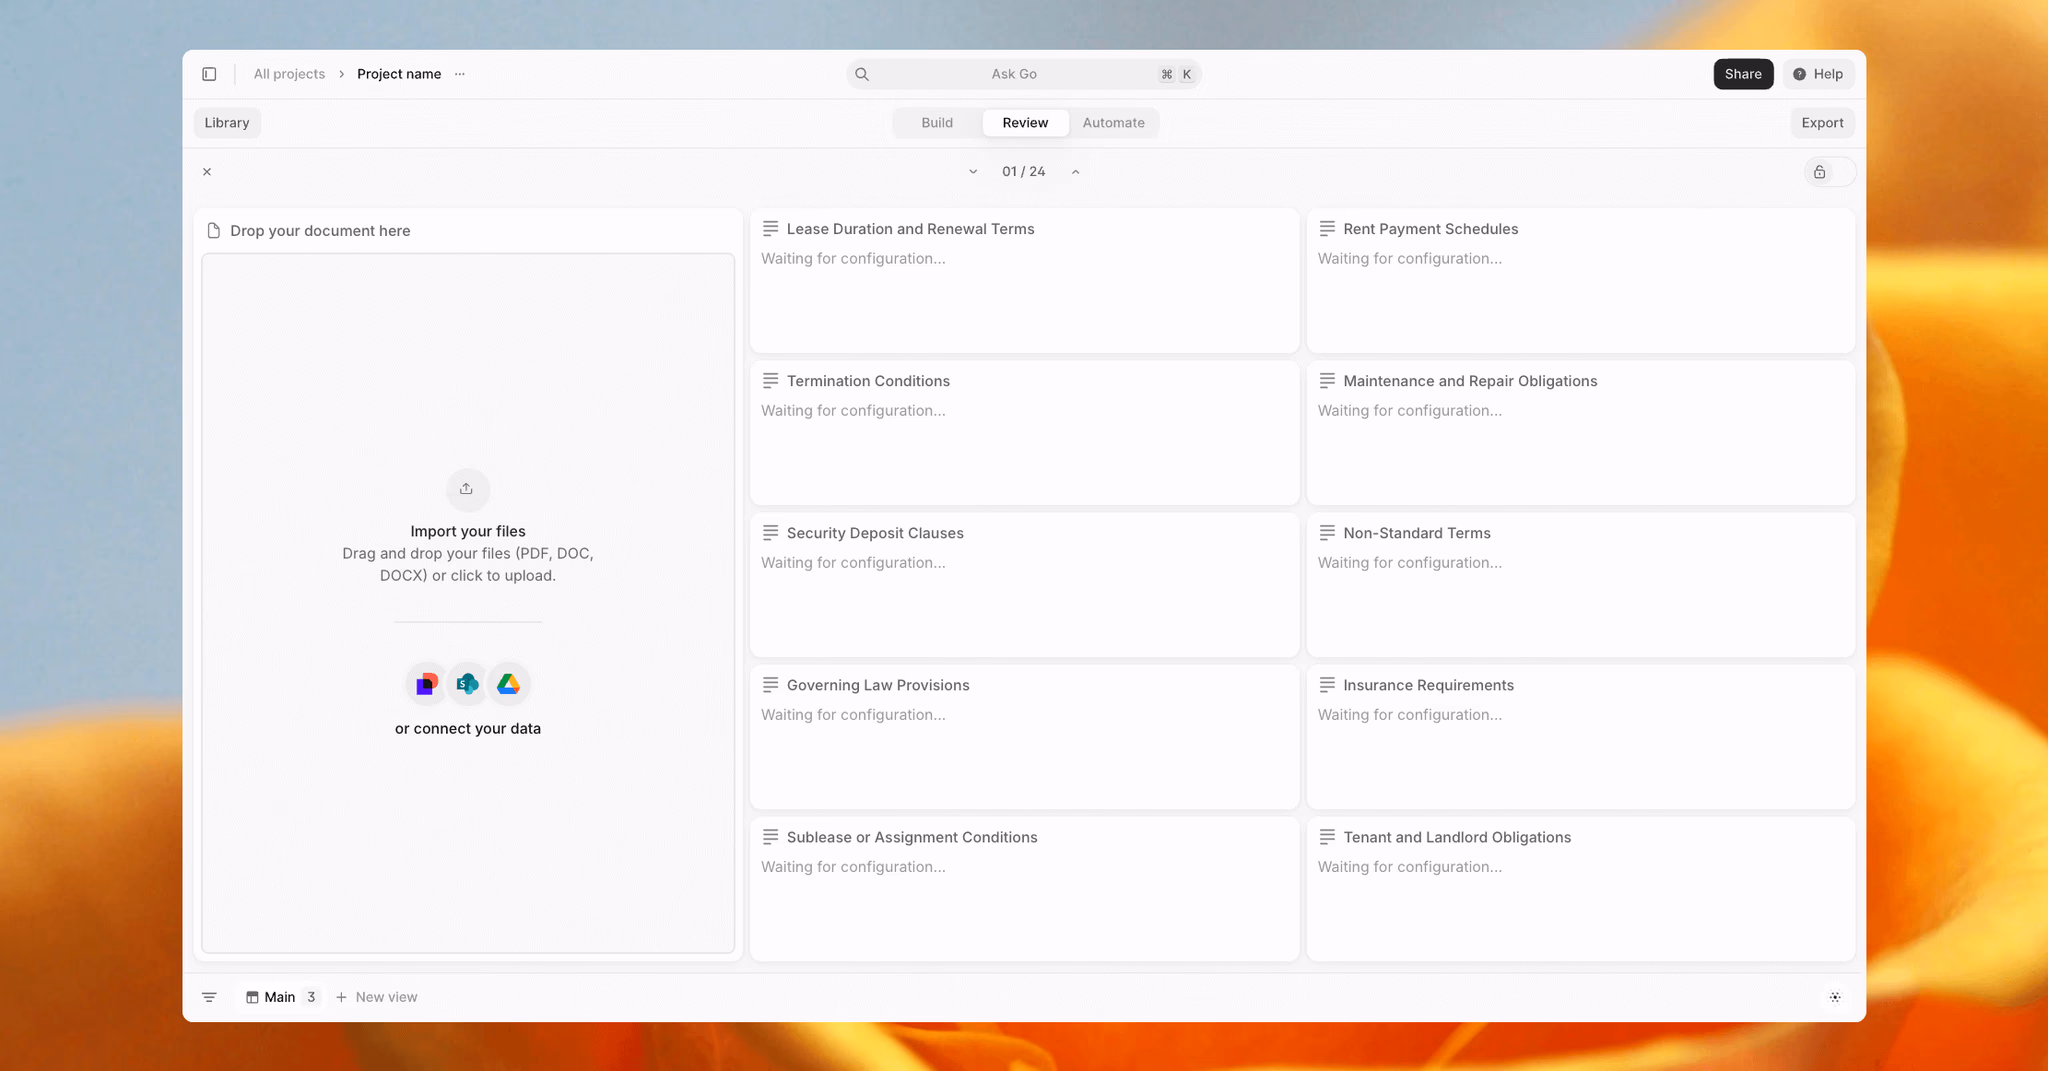This screenshot has height=1071, width=2048.
Task: Navigate to All projects
Action: 289,74
